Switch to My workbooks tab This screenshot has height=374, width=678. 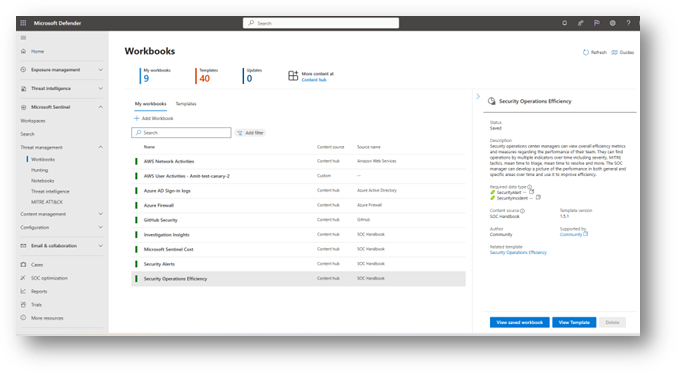tap(150, 104)
